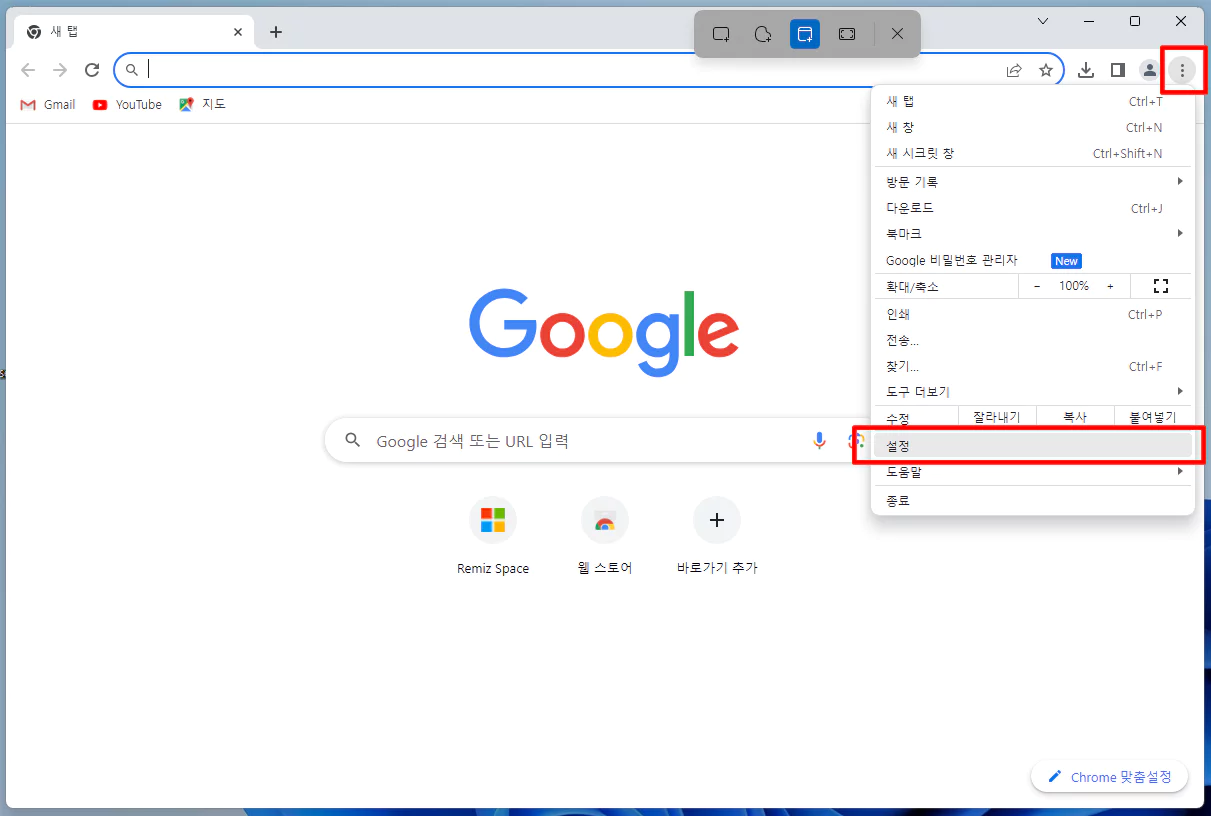This screenshot has height=816, width=1211.
Task: Expand 도구 더보기 submenu
Action: pyautogui.click(x=1032, y=392)
